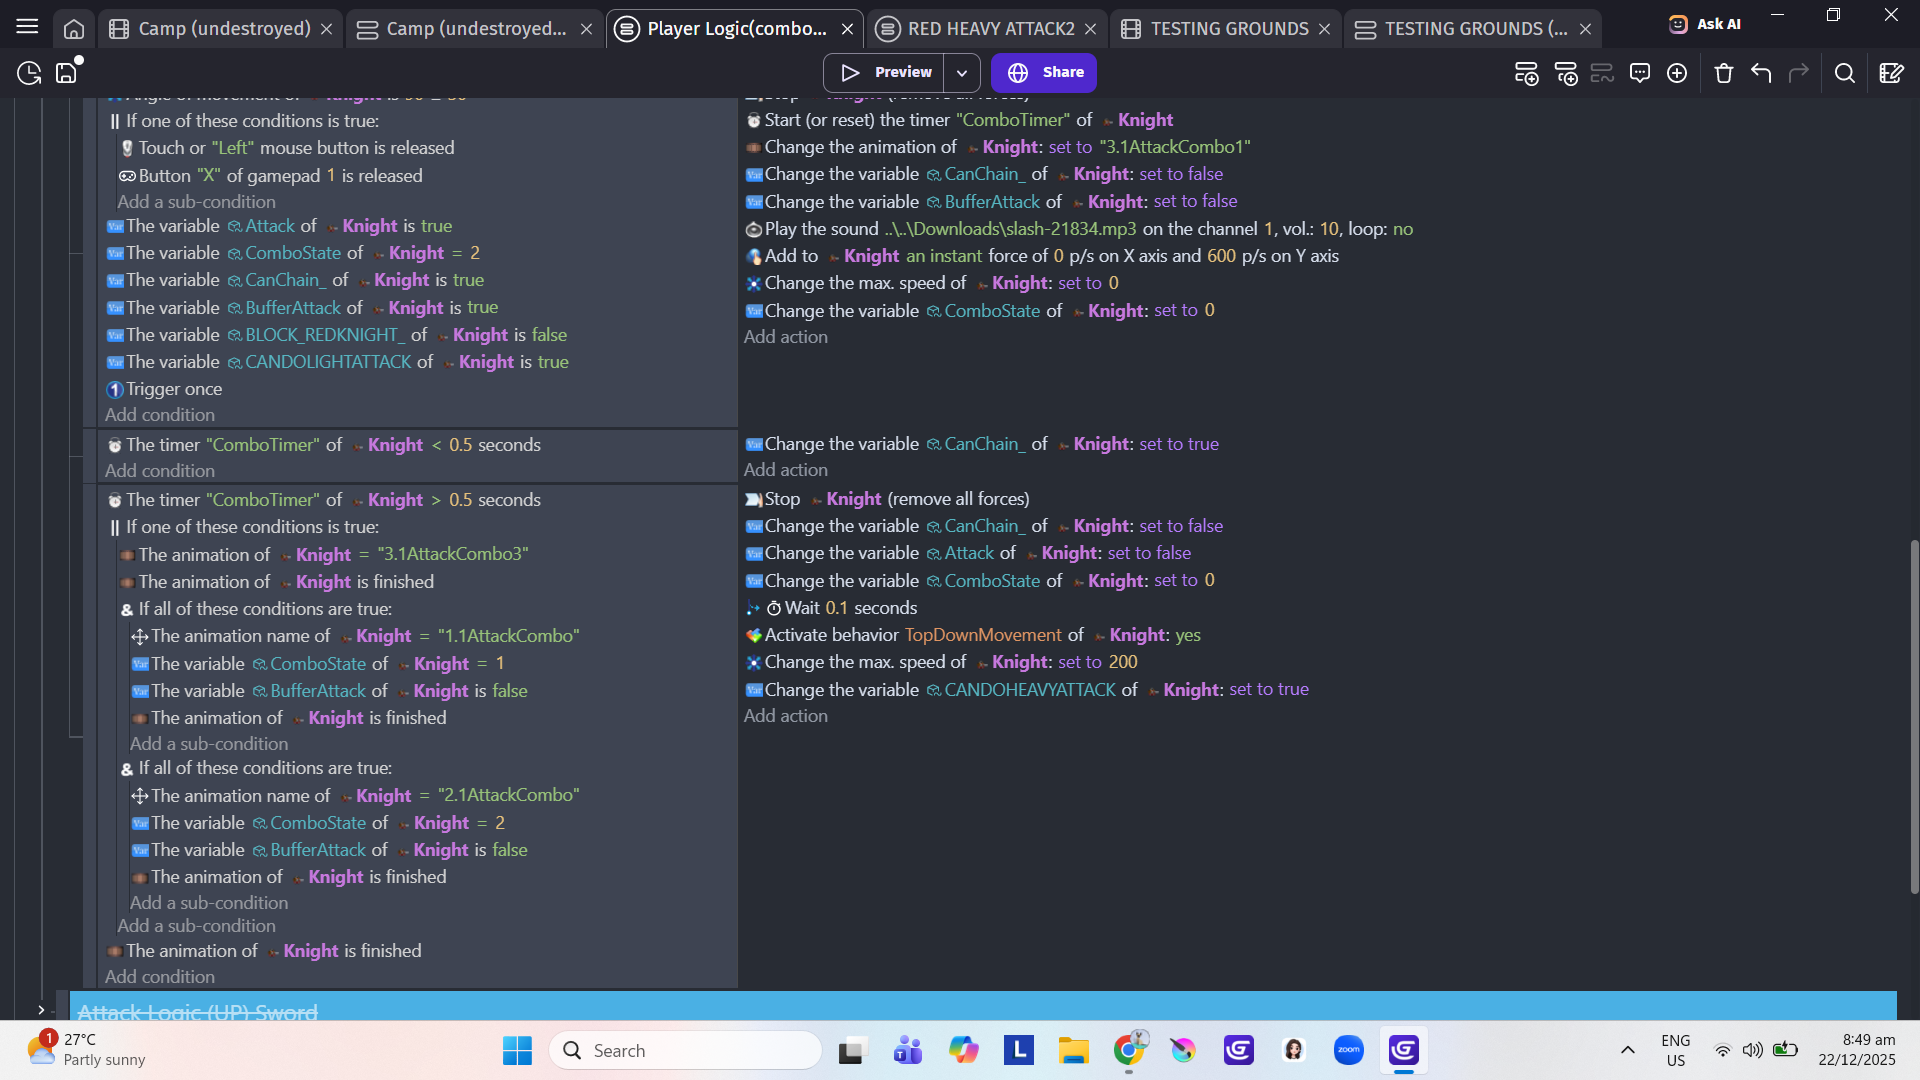
Task: Click the Add a sub-event icon
Action: coord(1566,73)
